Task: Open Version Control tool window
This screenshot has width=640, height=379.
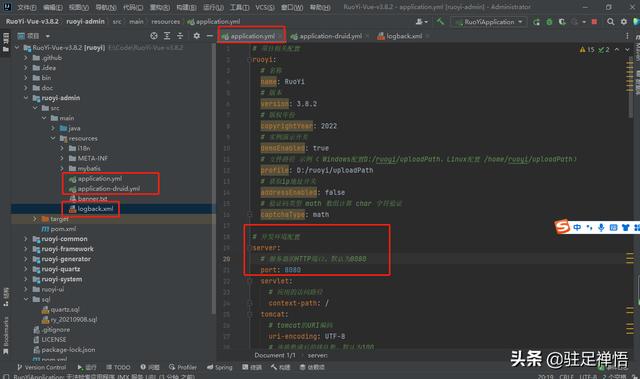Action: (x=41, y=367)
